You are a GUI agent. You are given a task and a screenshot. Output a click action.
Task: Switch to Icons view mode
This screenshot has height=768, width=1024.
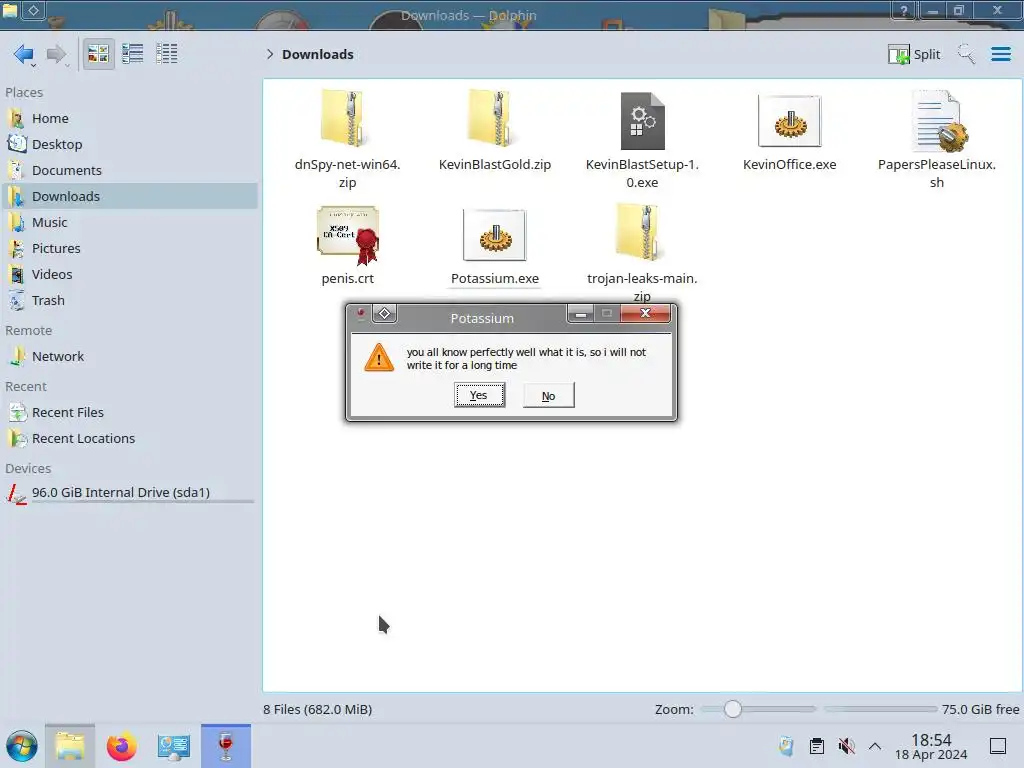tap(98, 54)
